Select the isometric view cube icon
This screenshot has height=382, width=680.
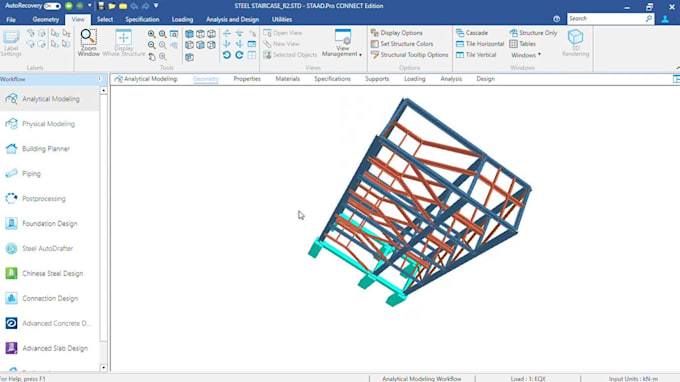(190, 57)
